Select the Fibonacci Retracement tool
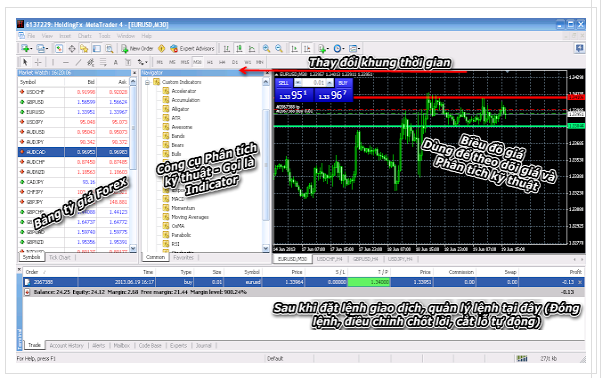The image size is (603, 378). [x=103, y=62]
